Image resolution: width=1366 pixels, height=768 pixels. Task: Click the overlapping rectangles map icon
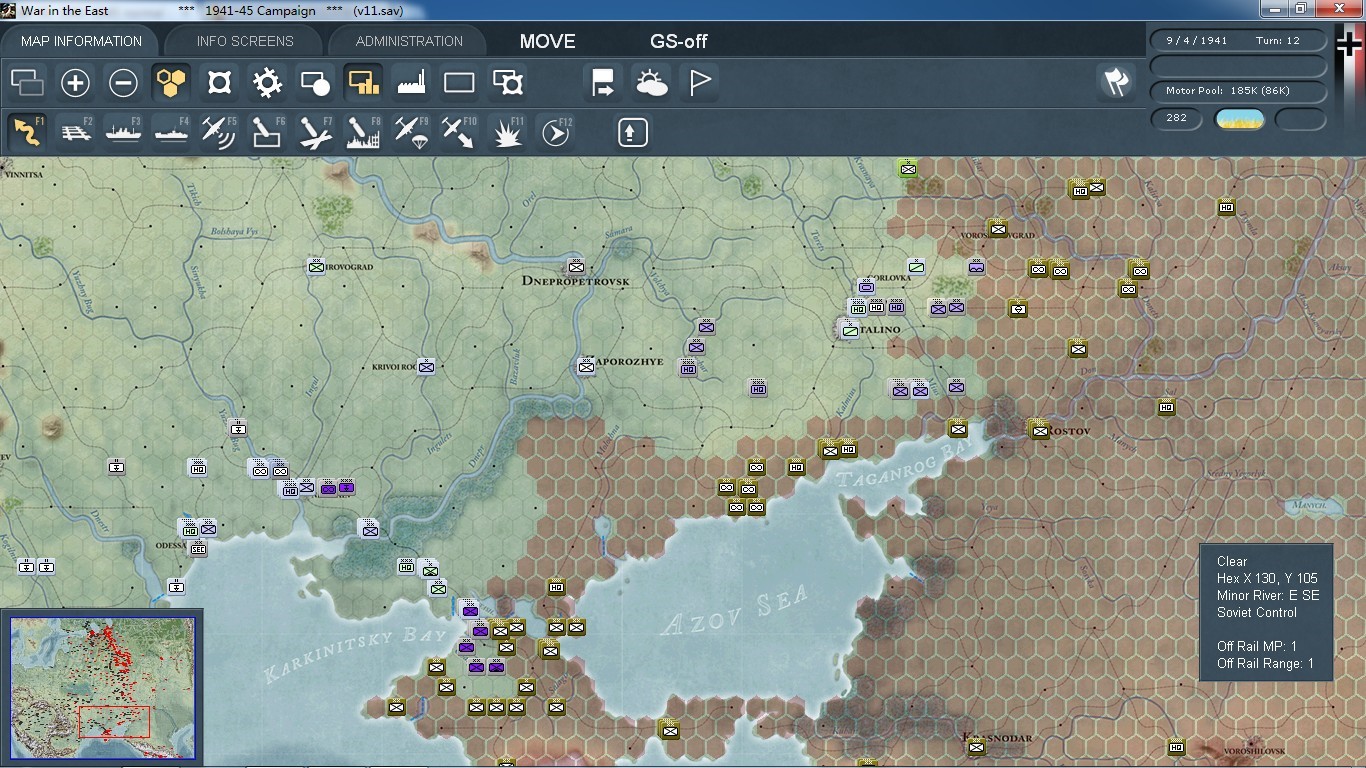click(27, 83)
